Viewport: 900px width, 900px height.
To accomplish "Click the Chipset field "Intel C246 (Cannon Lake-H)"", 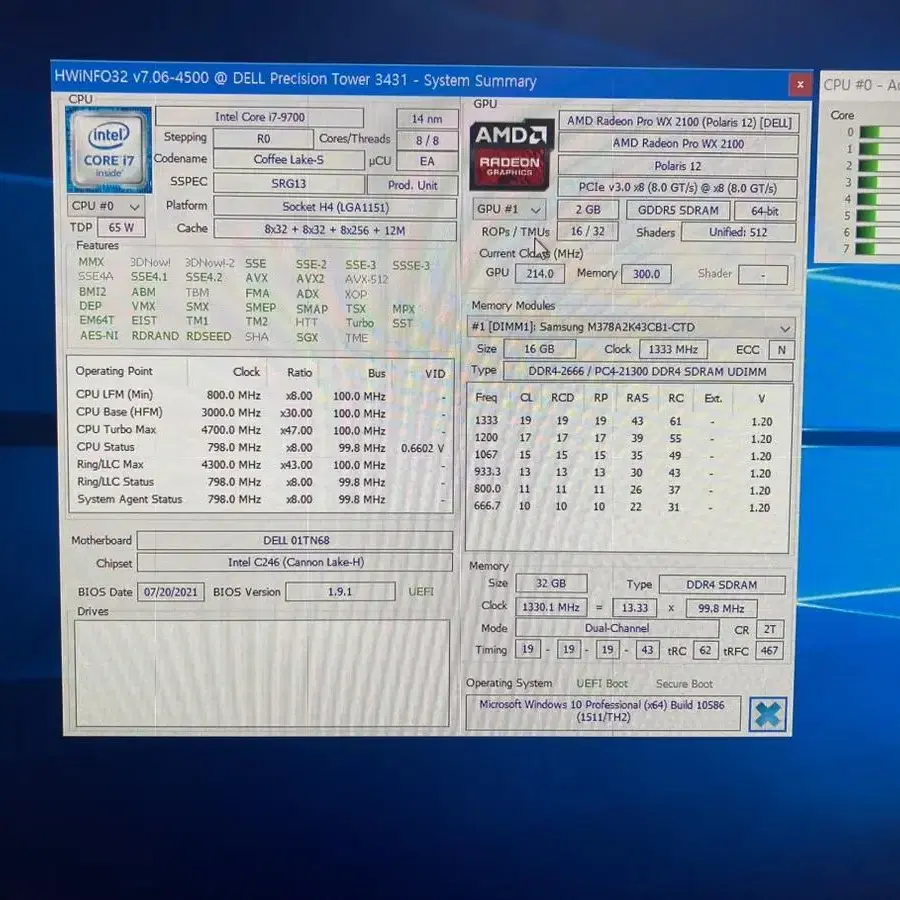I will pyautogui.click(x=296, y=562).
